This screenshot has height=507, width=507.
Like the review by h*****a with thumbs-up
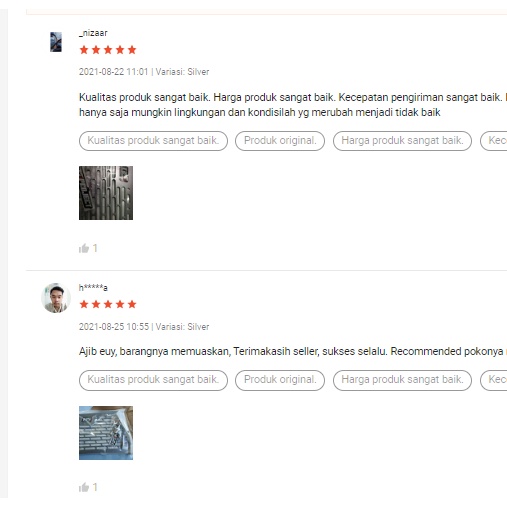pyautogui.click(x=84, y=487)
